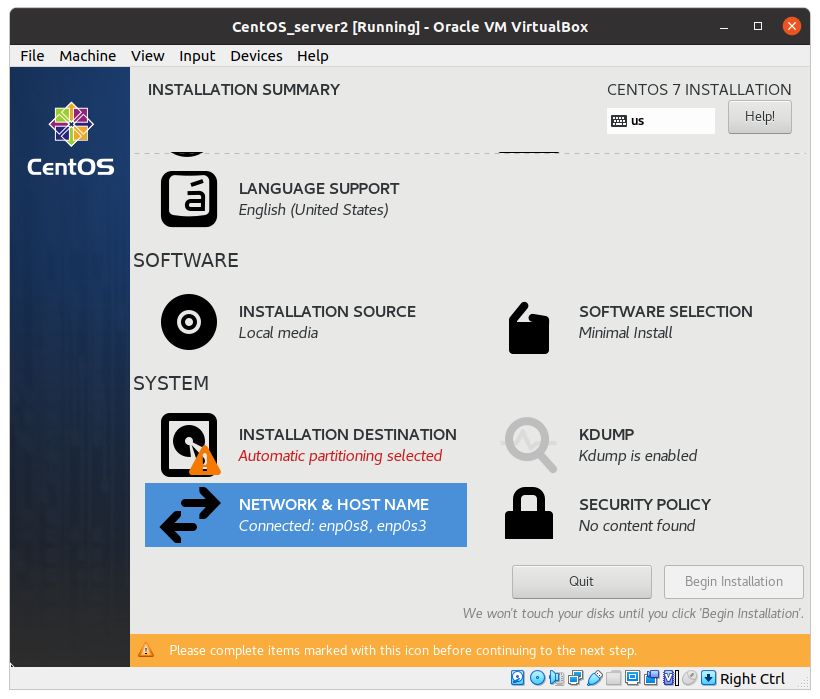The image size is (820, 699).
Task: Open the Language Support keyboard icon
Action: click(x=189, y=199)
